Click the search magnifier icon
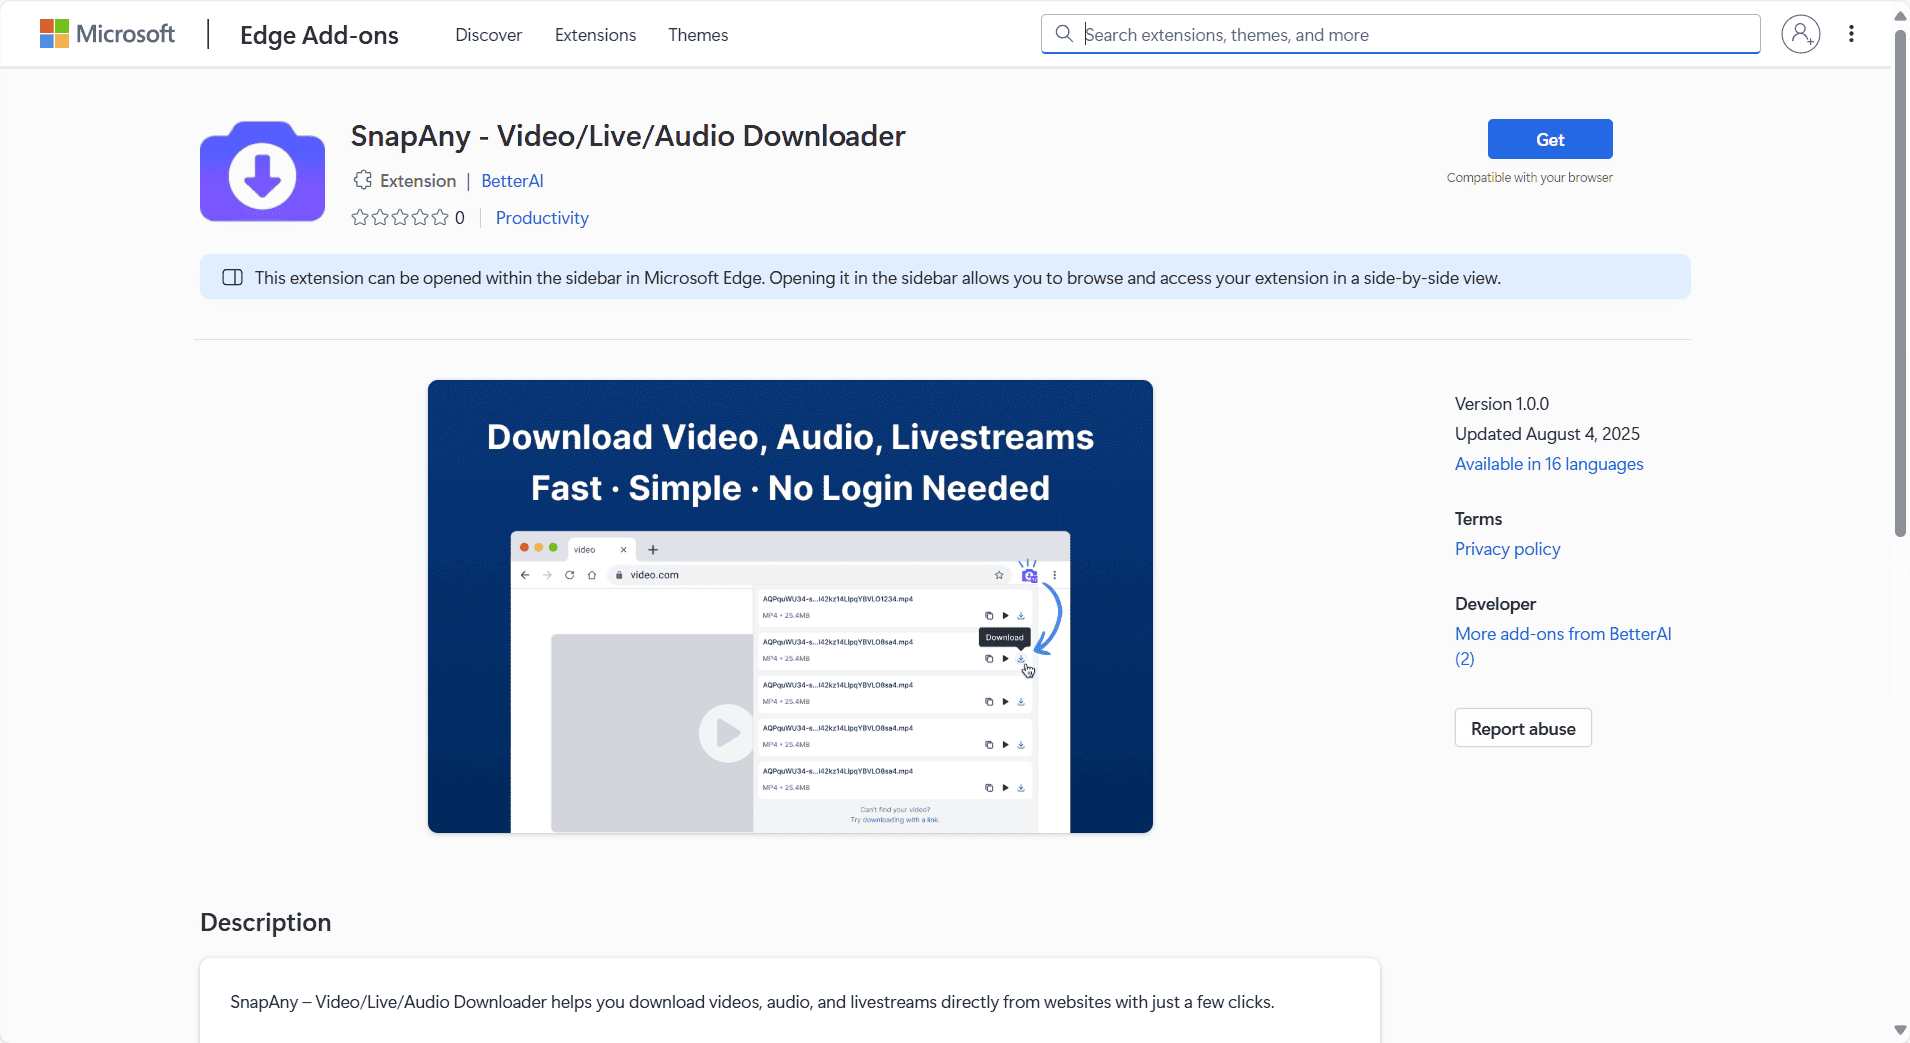1910x1043 pixels. (1064, 34)
